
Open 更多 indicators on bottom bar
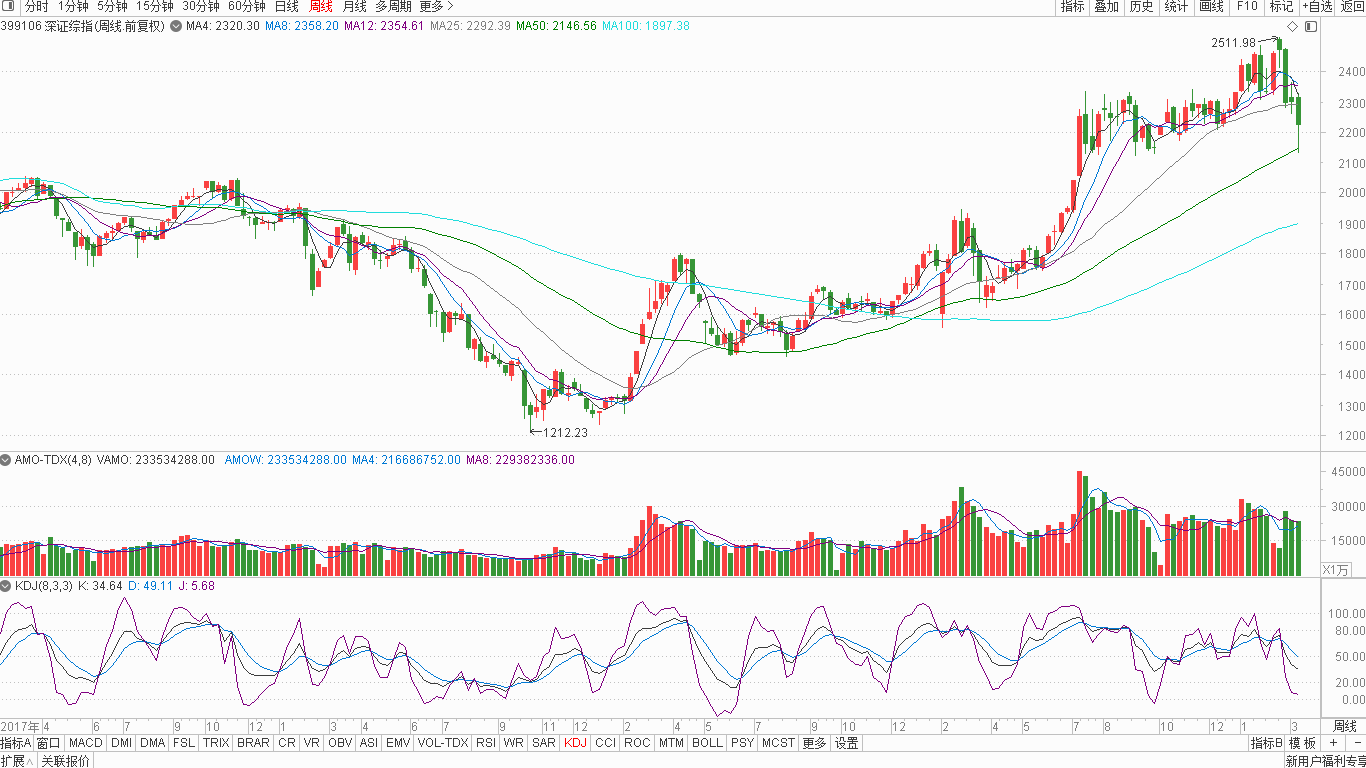[814, 743]
